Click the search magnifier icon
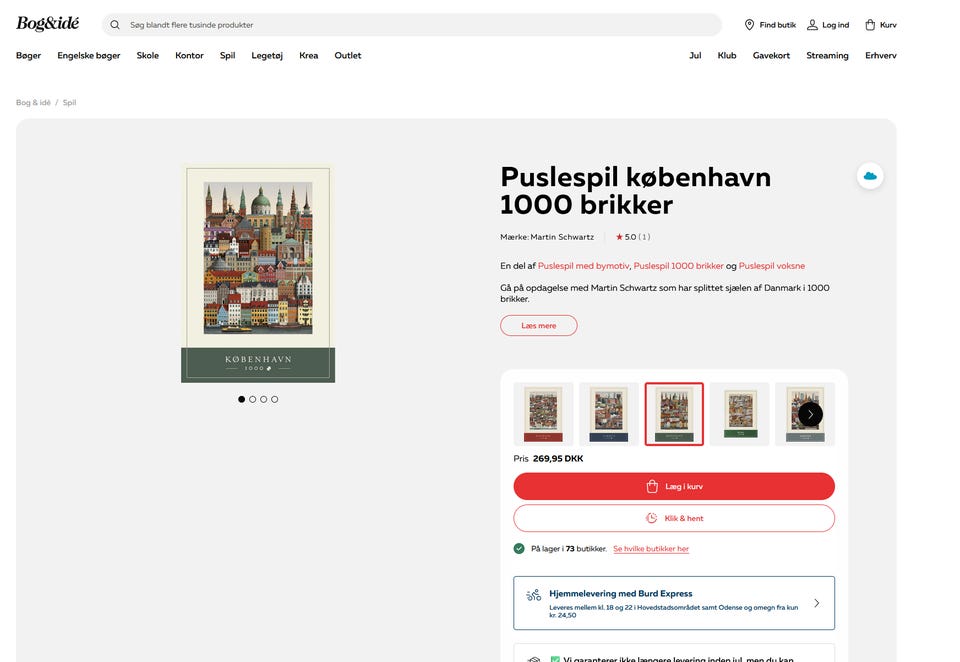The image size is (960, 662). pyautogui.click(x=114, y=24)
